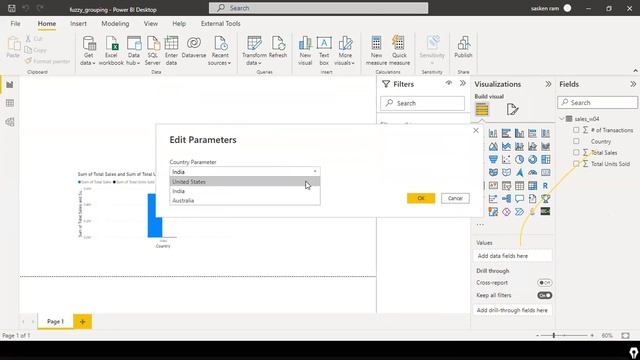Switch to Model view in left sidebar

[10, 122]
